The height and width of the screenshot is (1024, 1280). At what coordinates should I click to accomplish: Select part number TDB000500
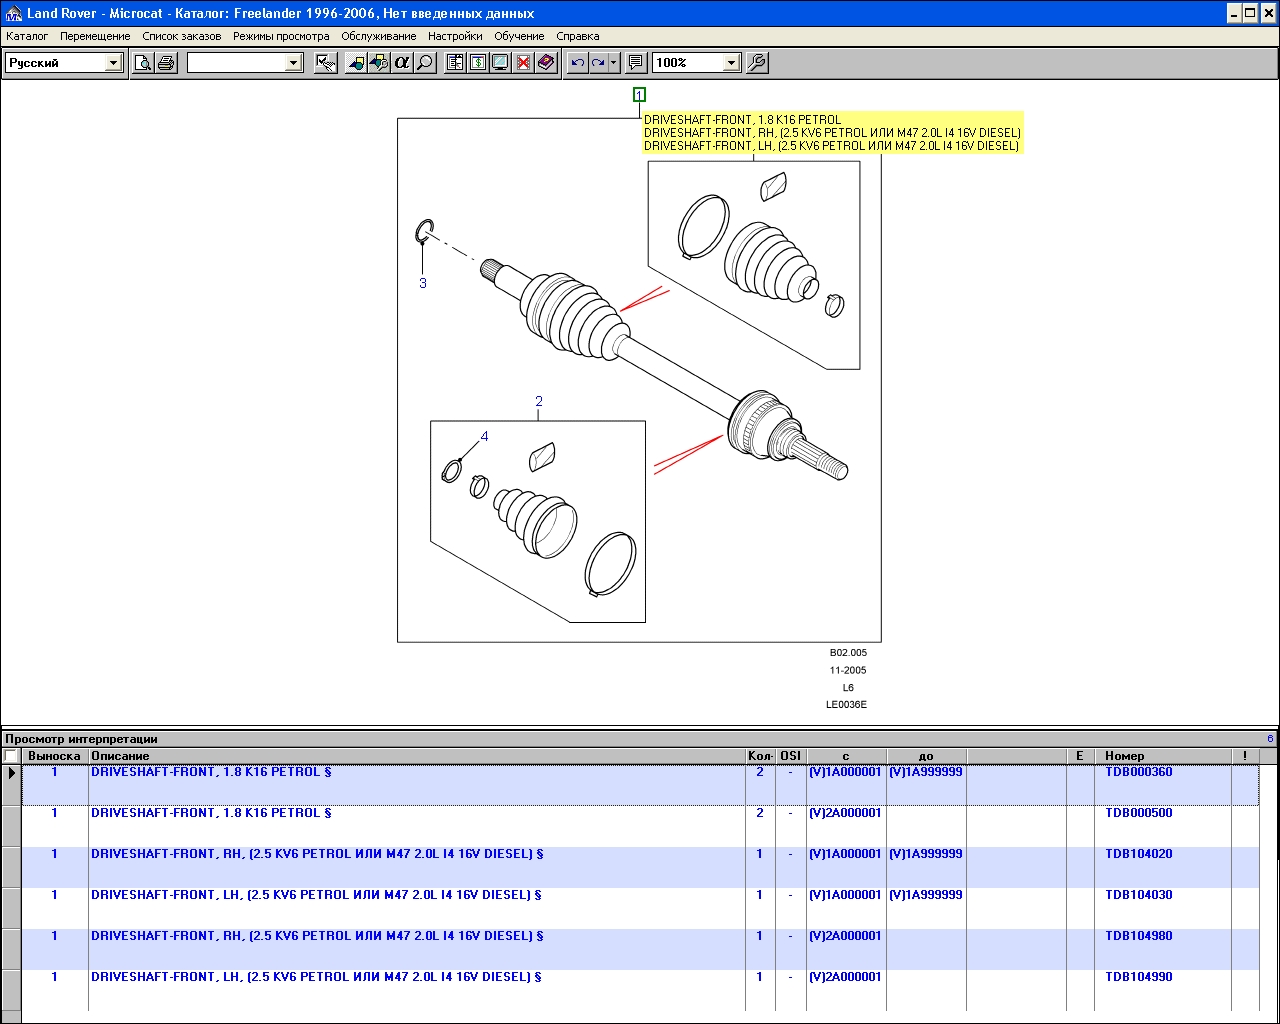(x=1139, y=813)
